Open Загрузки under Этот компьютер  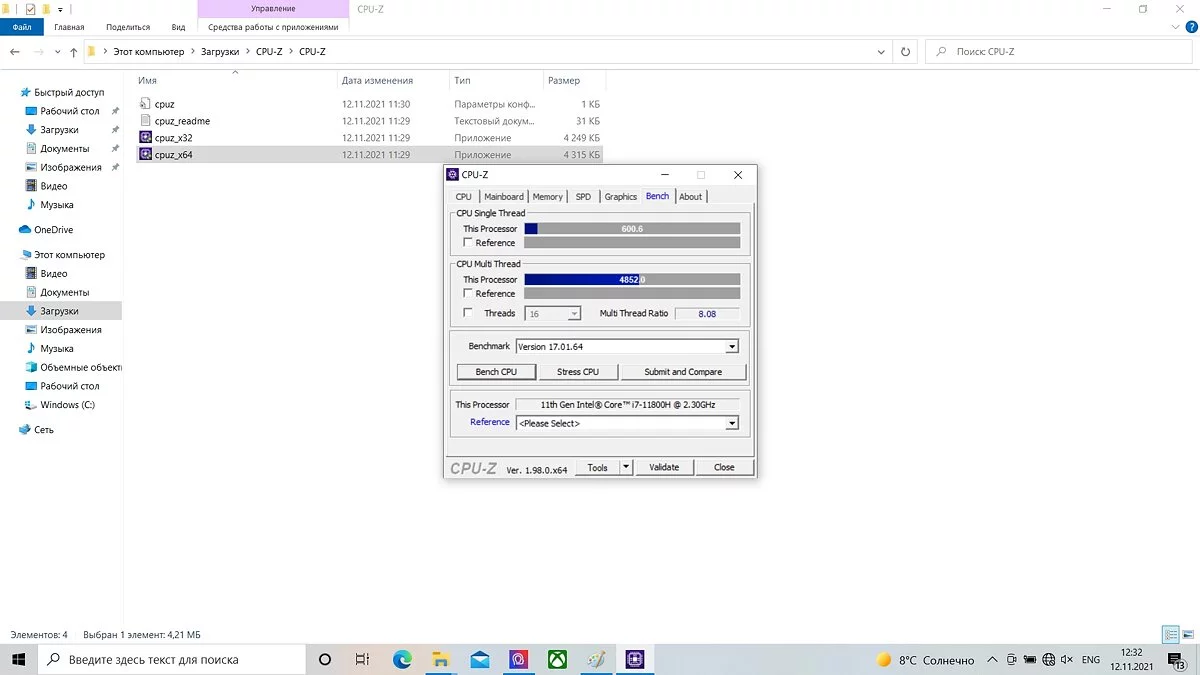(x=60, y=311)
